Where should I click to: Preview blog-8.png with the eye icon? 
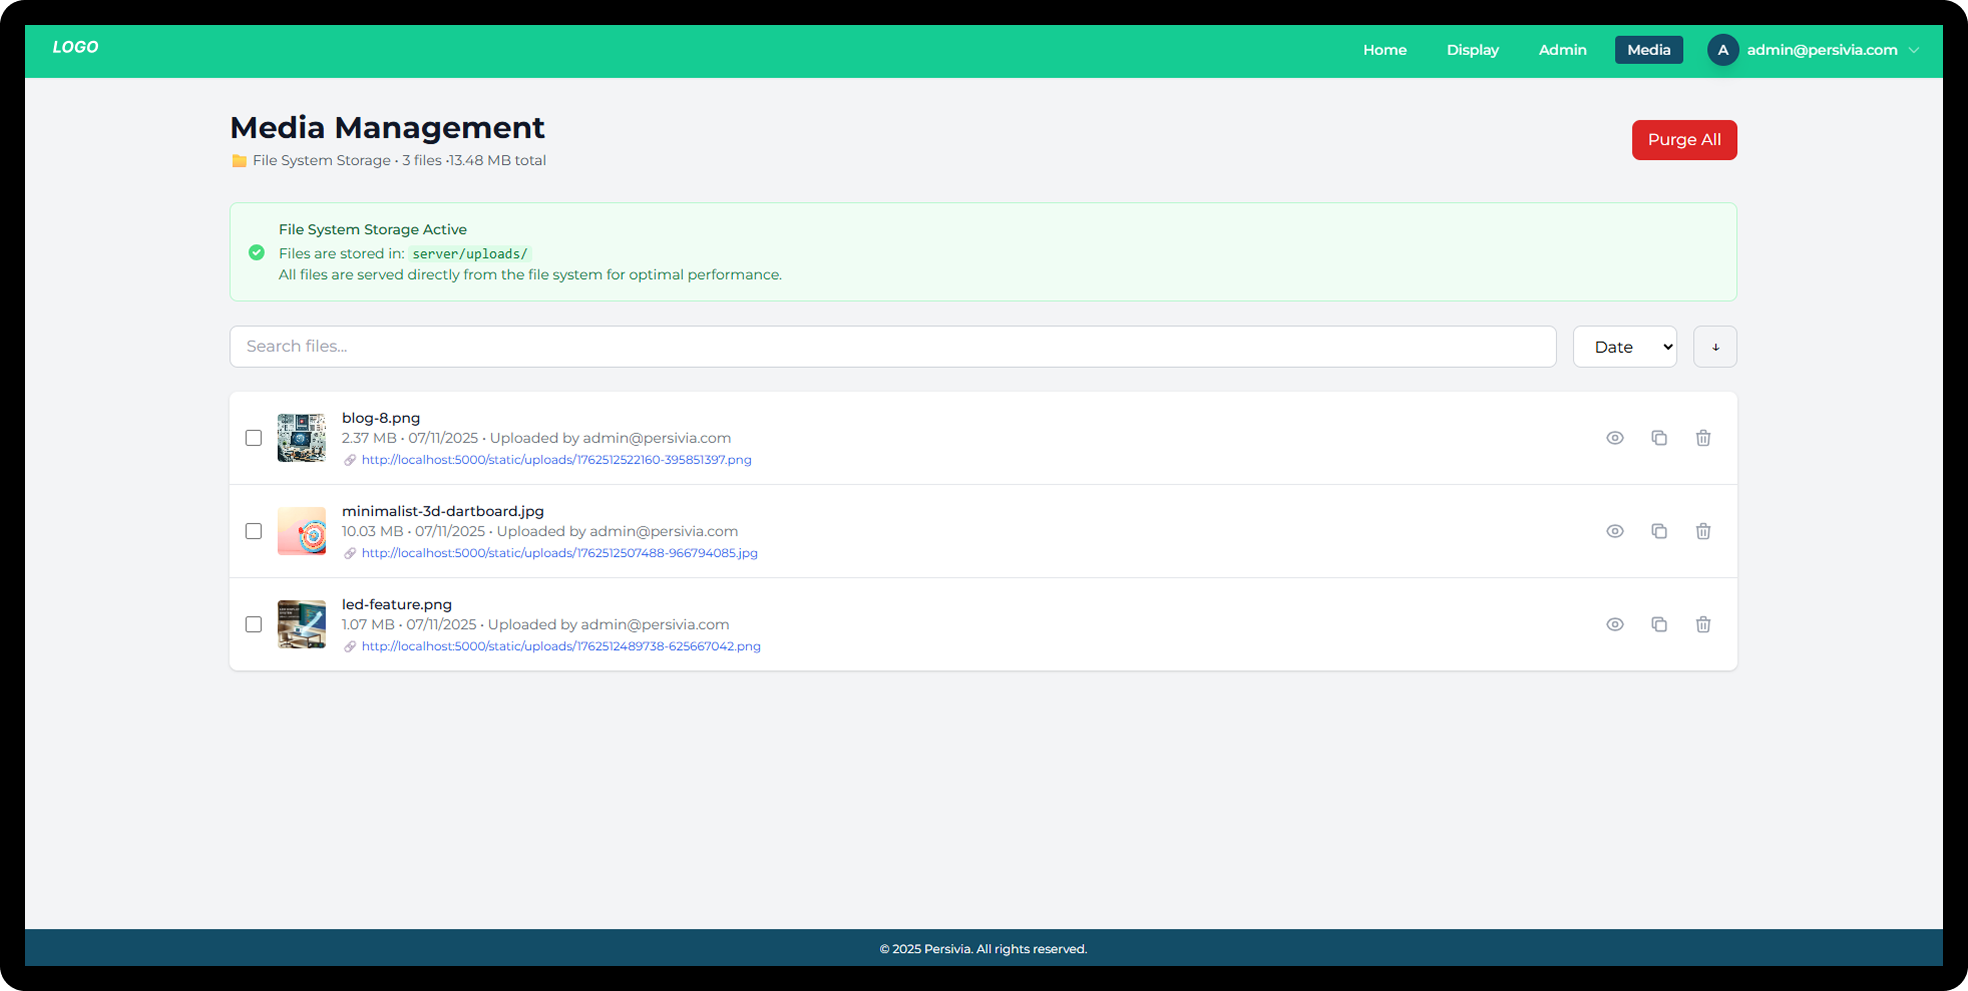pyautogui.click(x=1614, y=438)
